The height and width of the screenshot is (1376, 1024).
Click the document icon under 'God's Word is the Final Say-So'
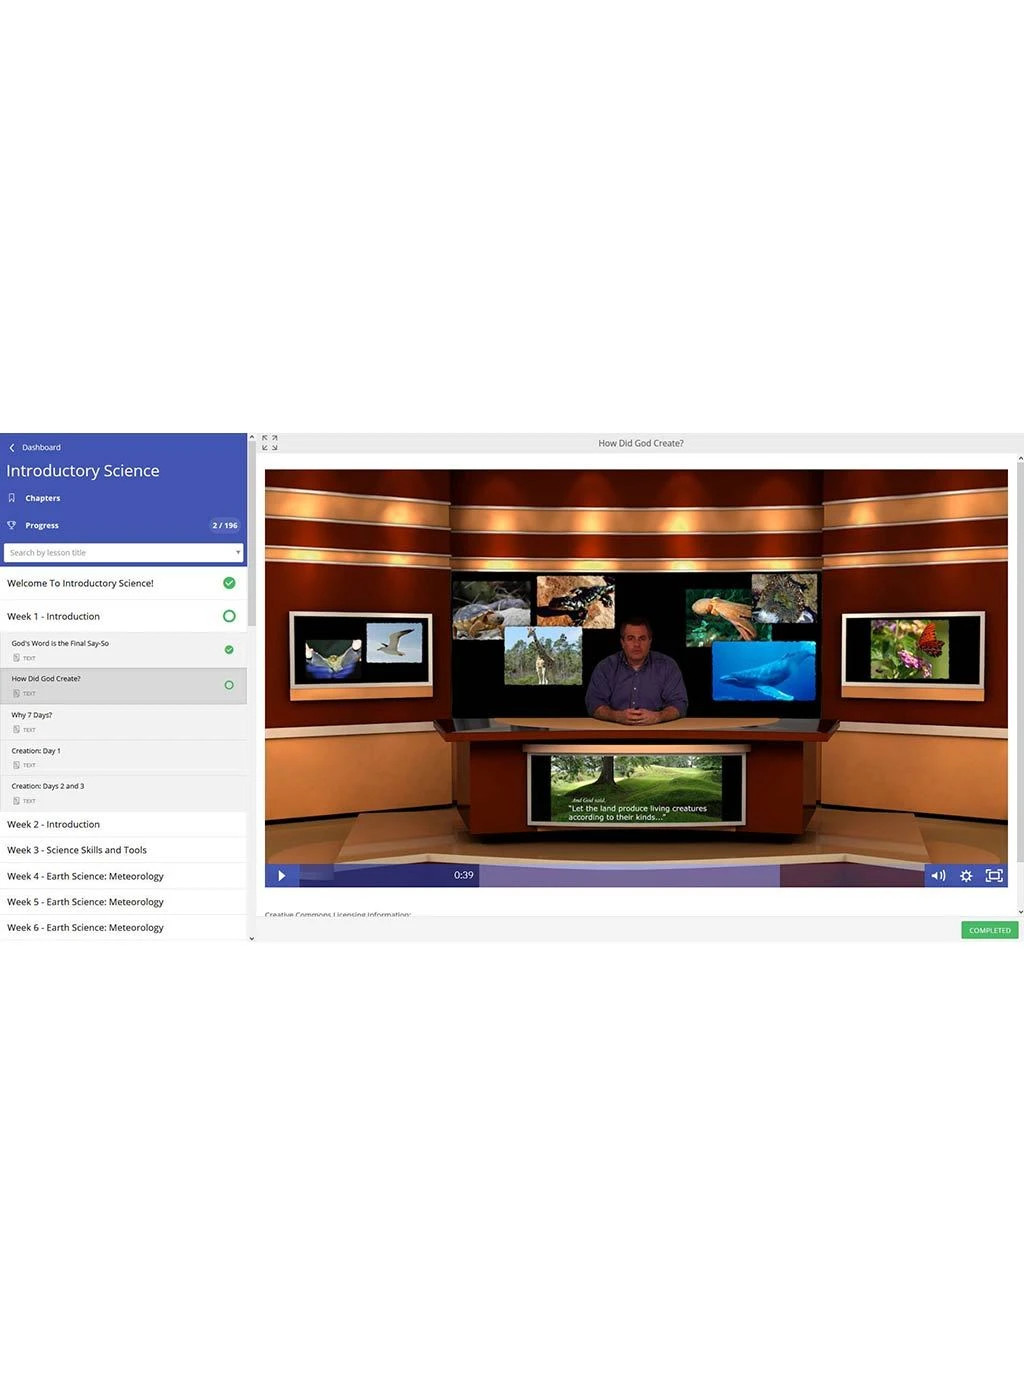[x=16, y=658]
